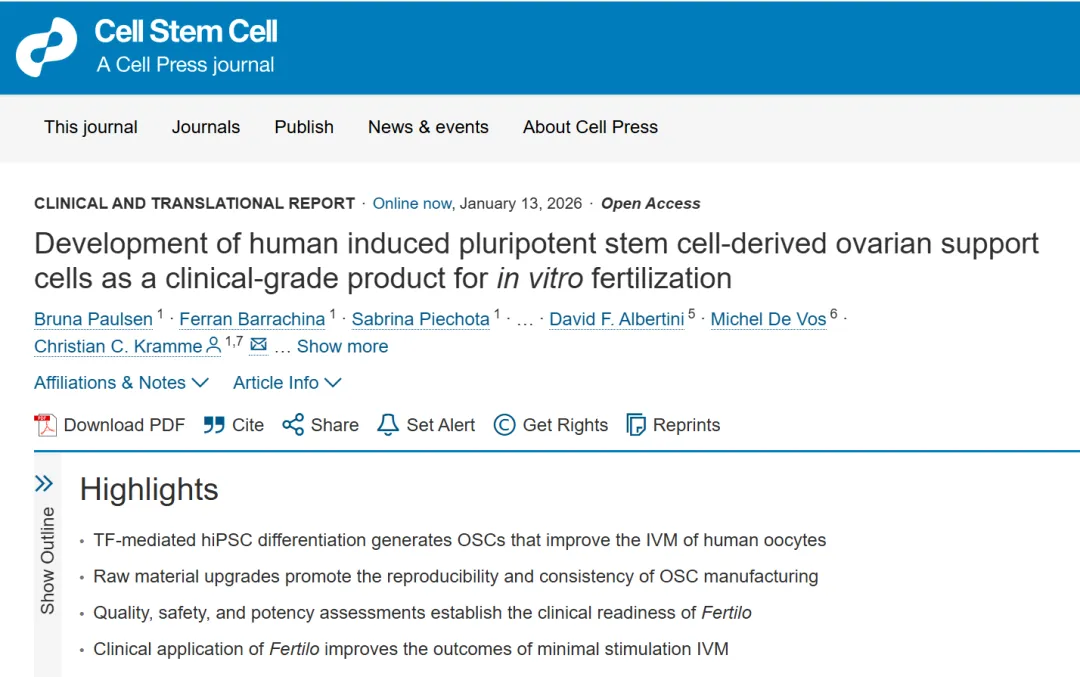Show more authors in the list
The image size is (1080, 677).
(342, 347)
